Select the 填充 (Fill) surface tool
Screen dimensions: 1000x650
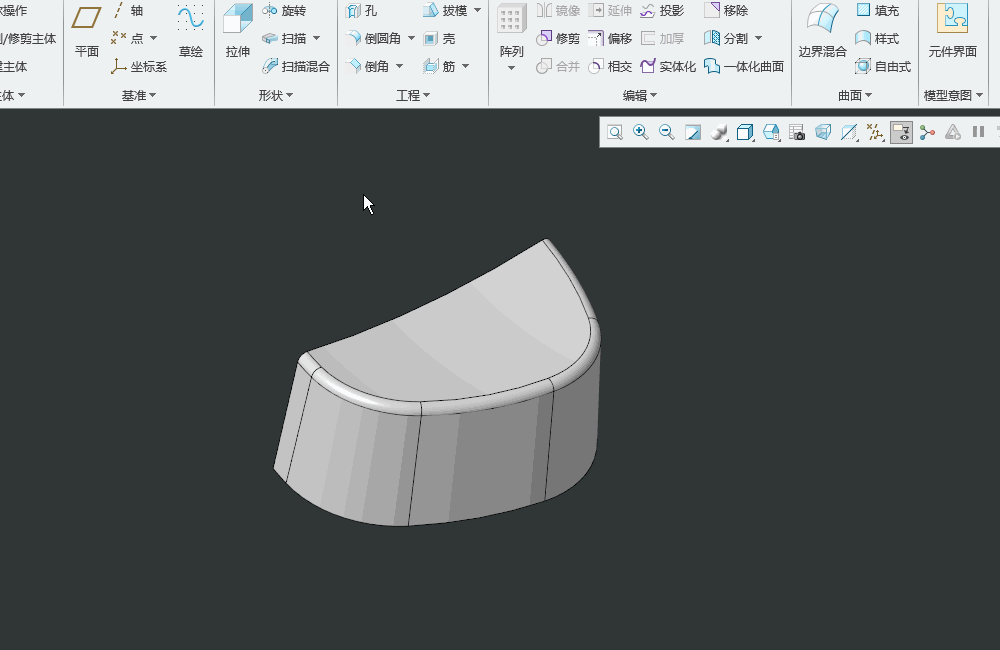[878, 11]
